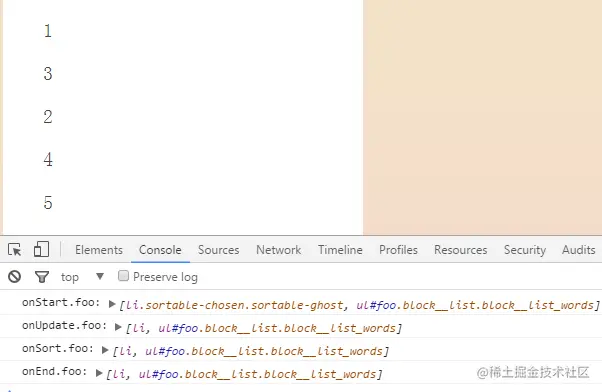This screenshot has width=602, height=392.
Task: Open the Timeline tab
Action: (x=340, y=250)
